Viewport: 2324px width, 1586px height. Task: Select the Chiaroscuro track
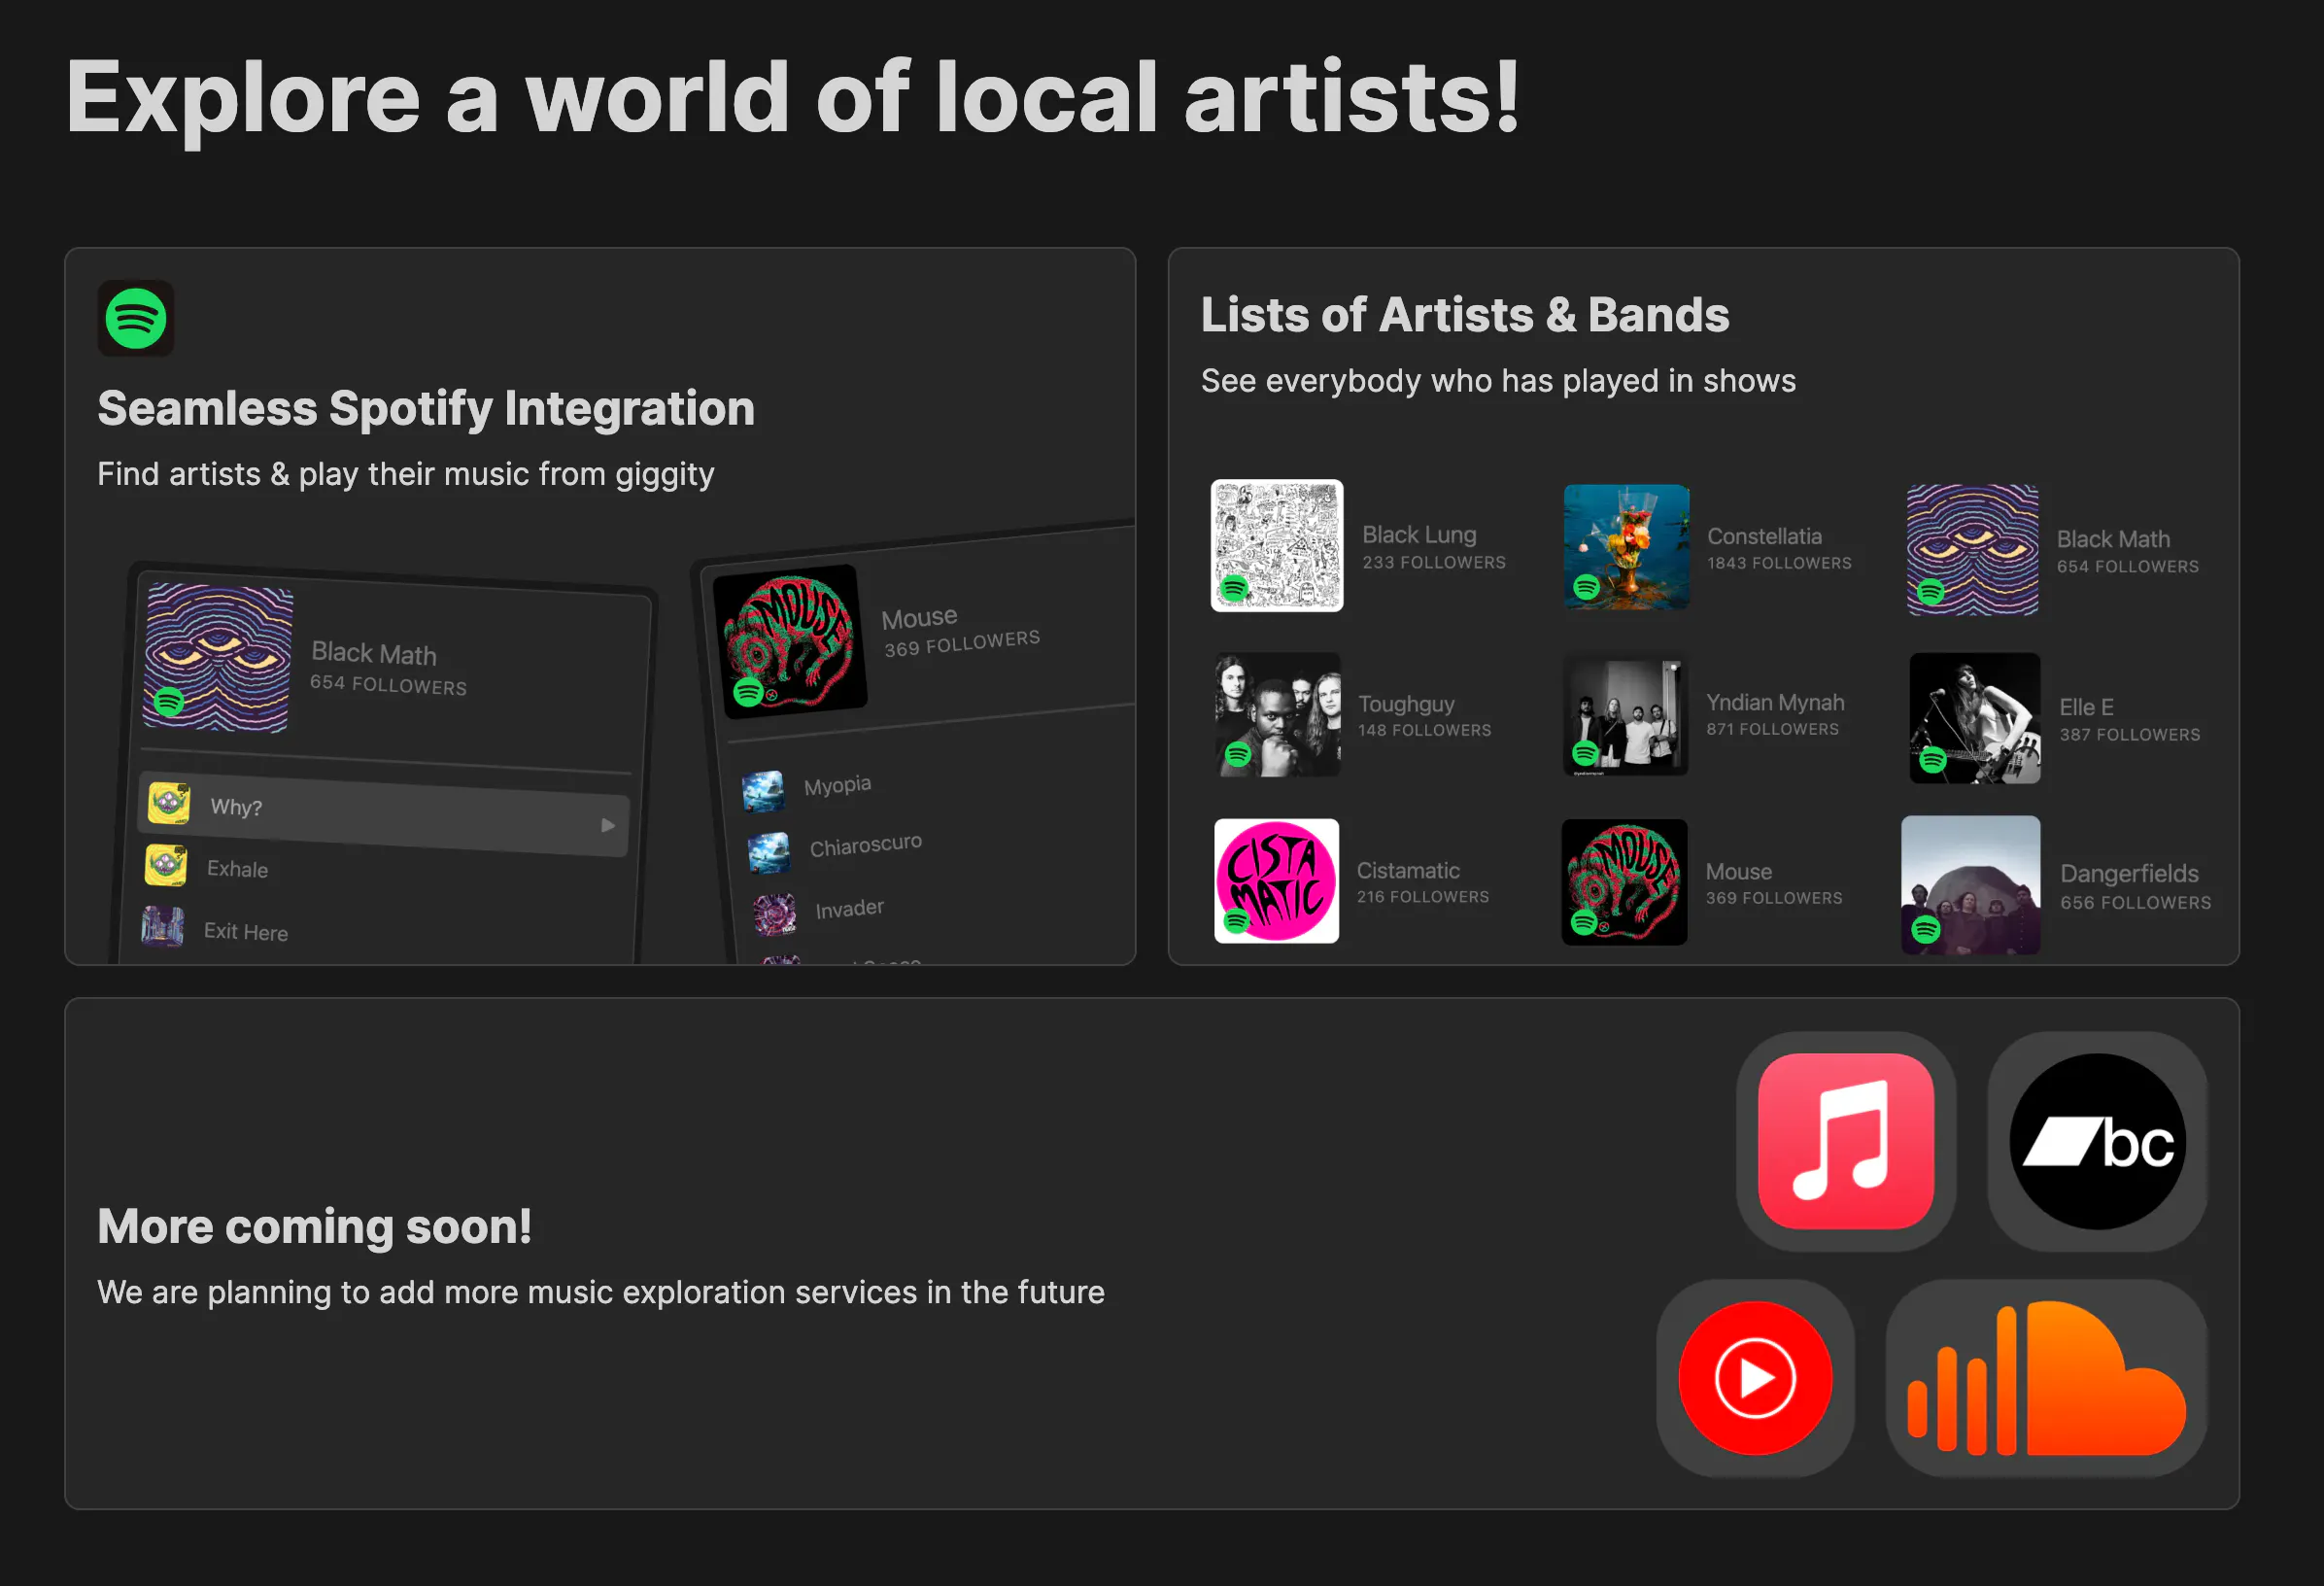[865, 845]
